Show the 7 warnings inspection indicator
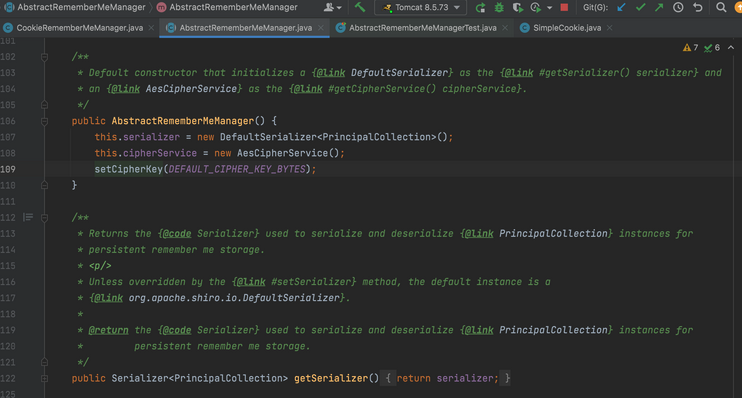The height and width of the screenshot is (398, 742). (690, 48)
